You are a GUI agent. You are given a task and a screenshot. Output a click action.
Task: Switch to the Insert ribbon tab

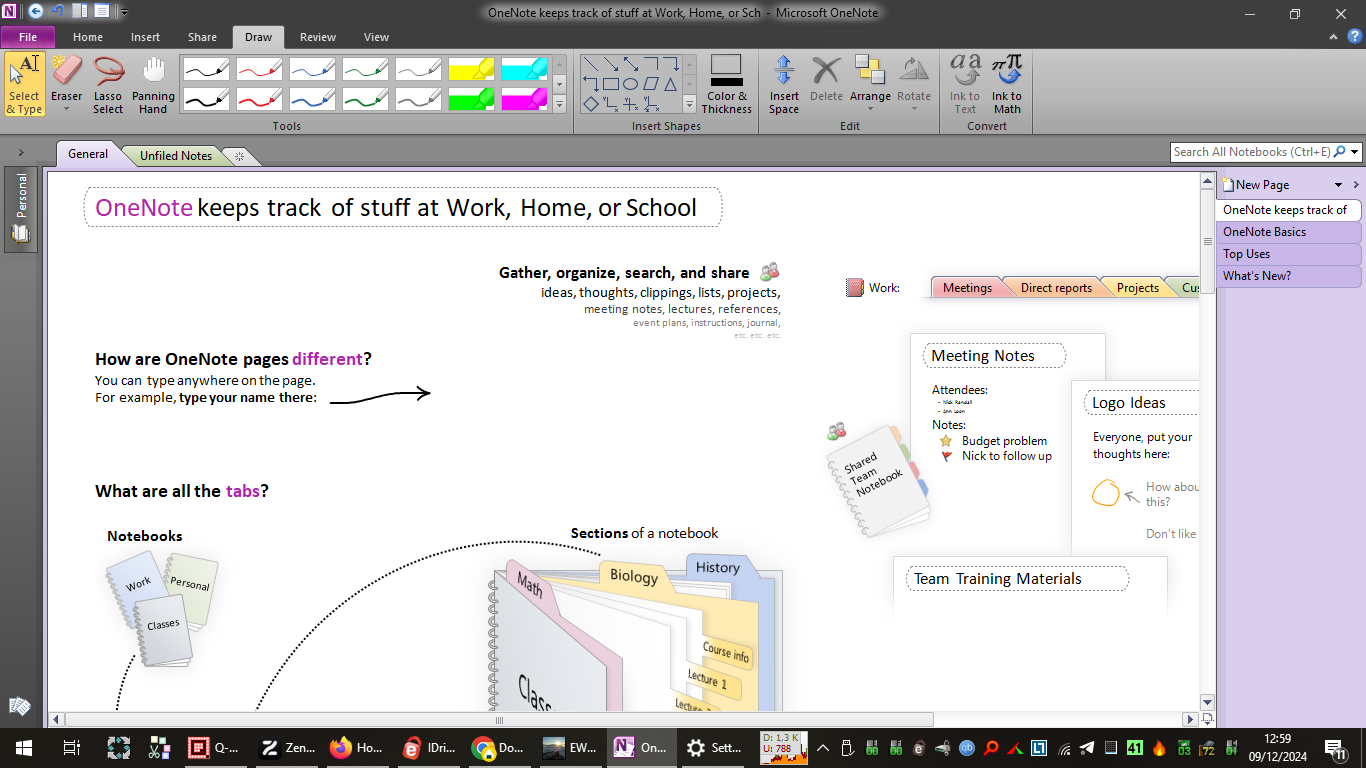pos(145,37)
